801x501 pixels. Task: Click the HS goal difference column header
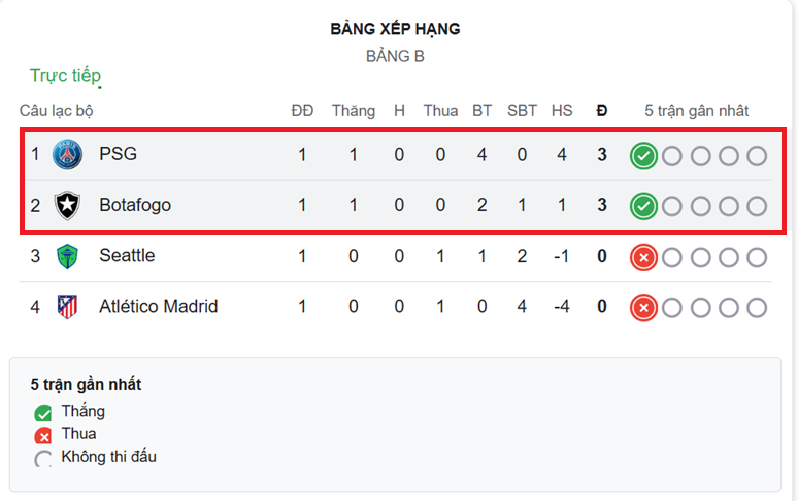[562, 111]
